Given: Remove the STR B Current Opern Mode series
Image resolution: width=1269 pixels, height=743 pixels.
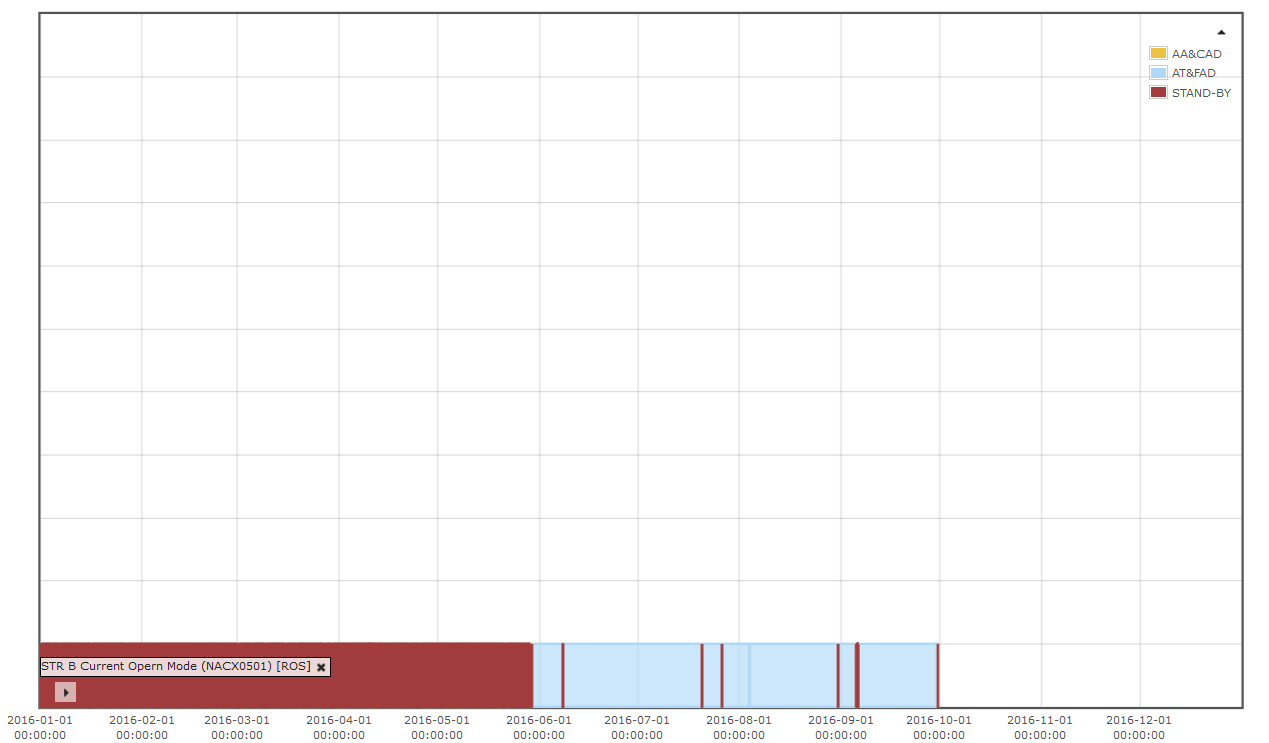Looking at the screenshot, I should coord(321,667).
